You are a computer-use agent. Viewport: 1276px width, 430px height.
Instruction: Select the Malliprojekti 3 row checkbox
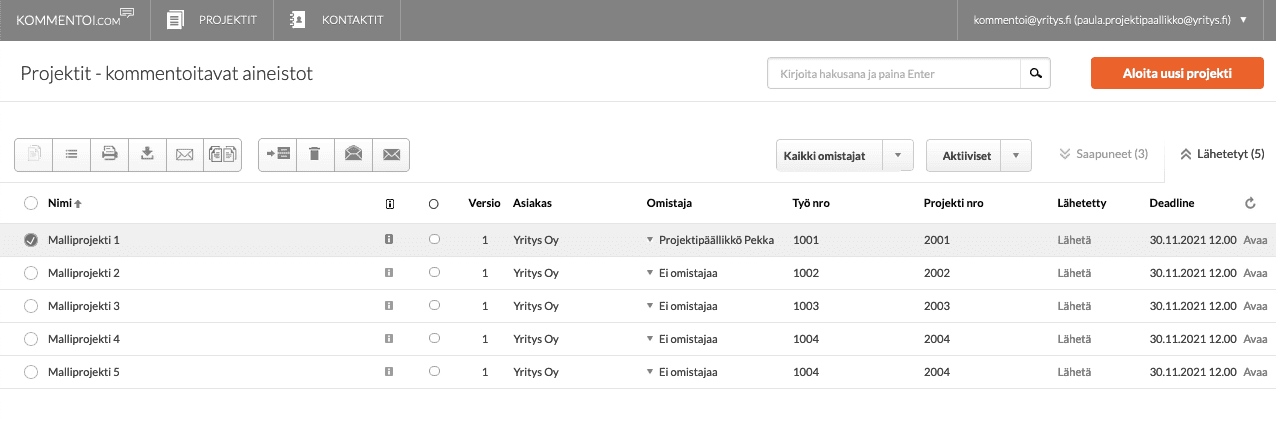(x=31, y=306)
